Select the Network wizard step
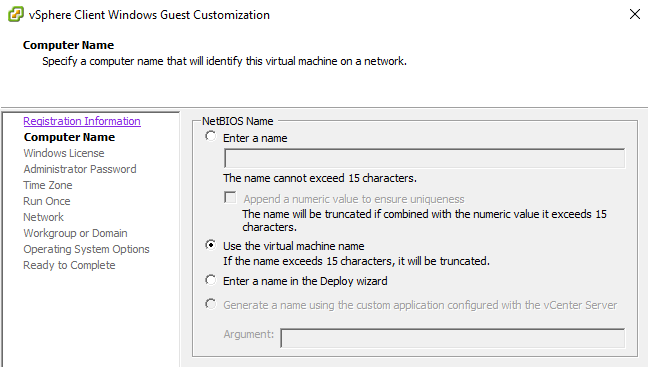Screen dimensions: 648x367 (x=43, y=217)
